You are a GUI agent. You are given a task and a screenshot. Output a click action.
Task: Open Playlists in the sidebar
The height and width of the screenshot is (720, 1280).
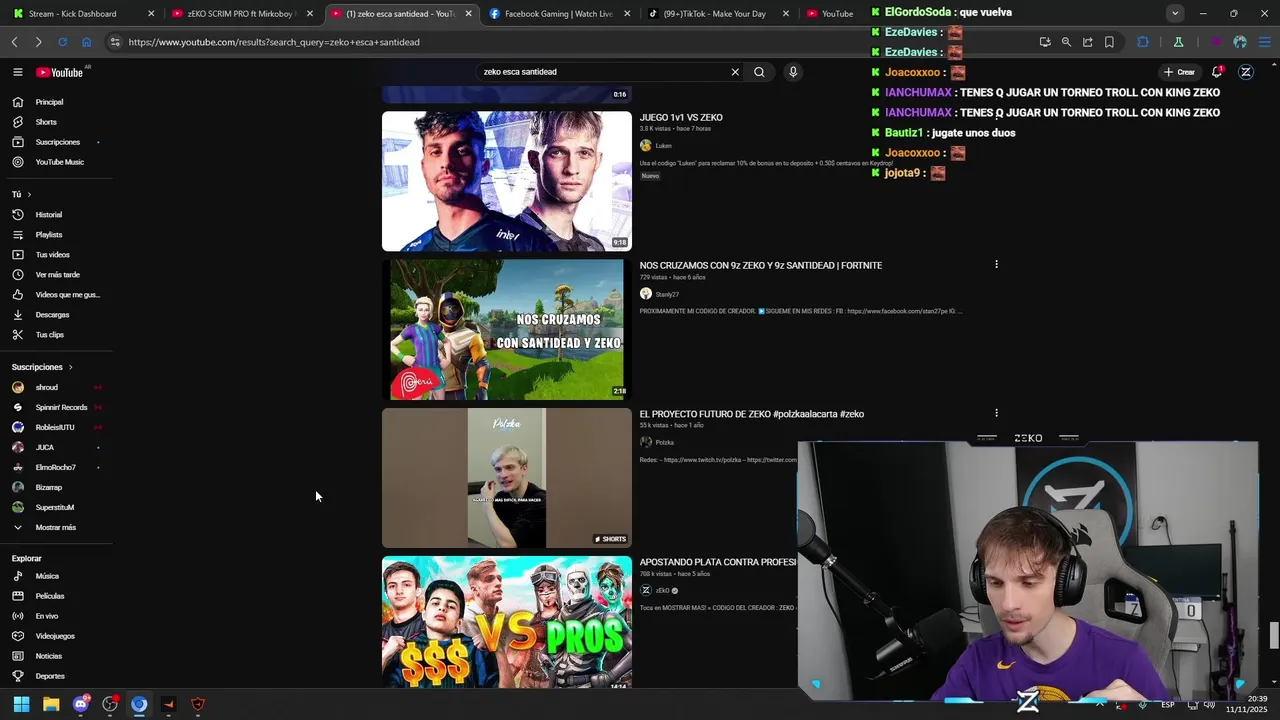tap(56, 235)
